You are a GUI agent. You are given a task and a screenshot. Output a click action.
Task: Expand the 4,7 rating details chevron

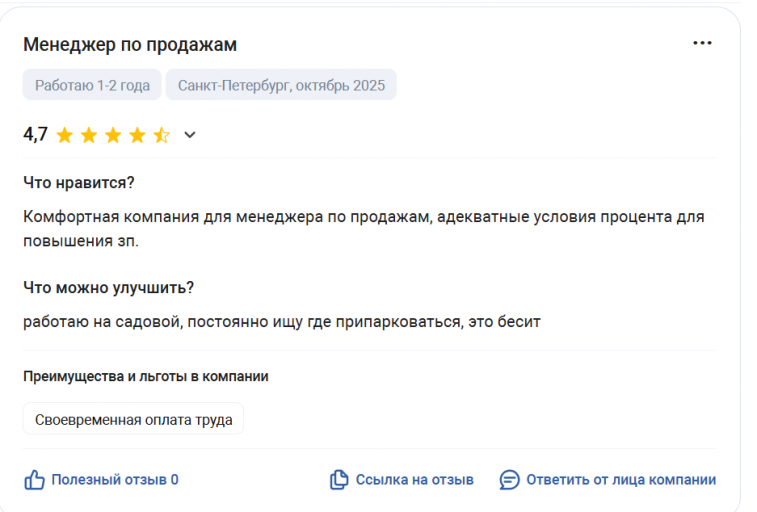(190, 135)
